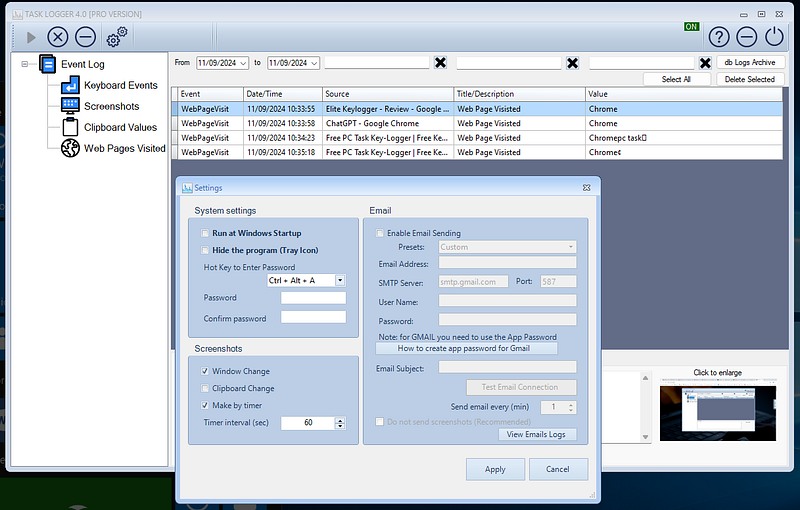The image size is (800, 510).
Task: Click the first filter text field
Action: [377, 62]
